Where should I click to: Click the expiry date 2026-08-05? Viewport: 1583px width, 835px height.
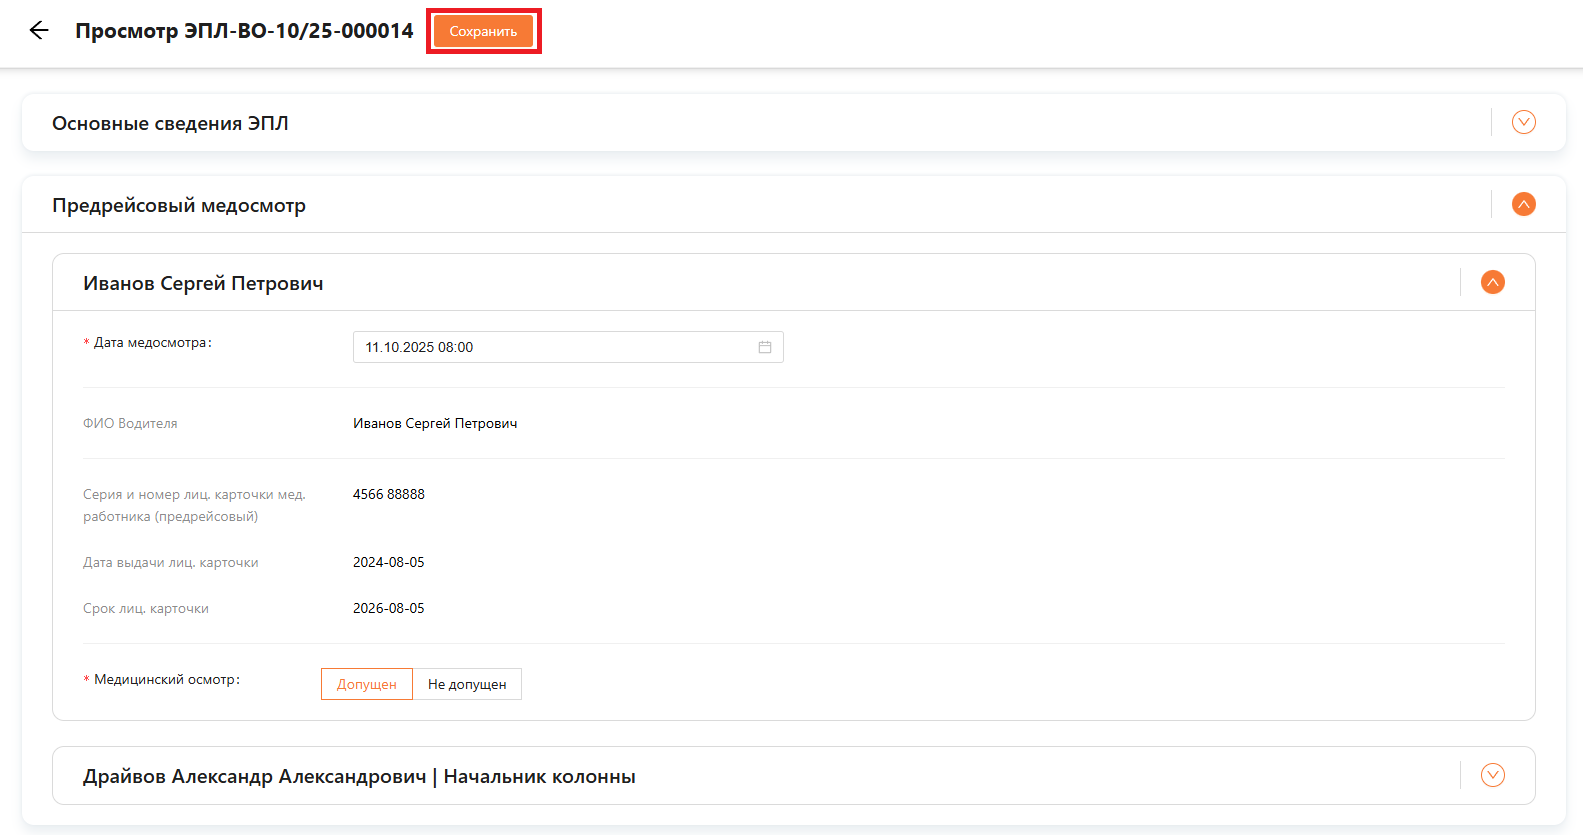[389, 608]
